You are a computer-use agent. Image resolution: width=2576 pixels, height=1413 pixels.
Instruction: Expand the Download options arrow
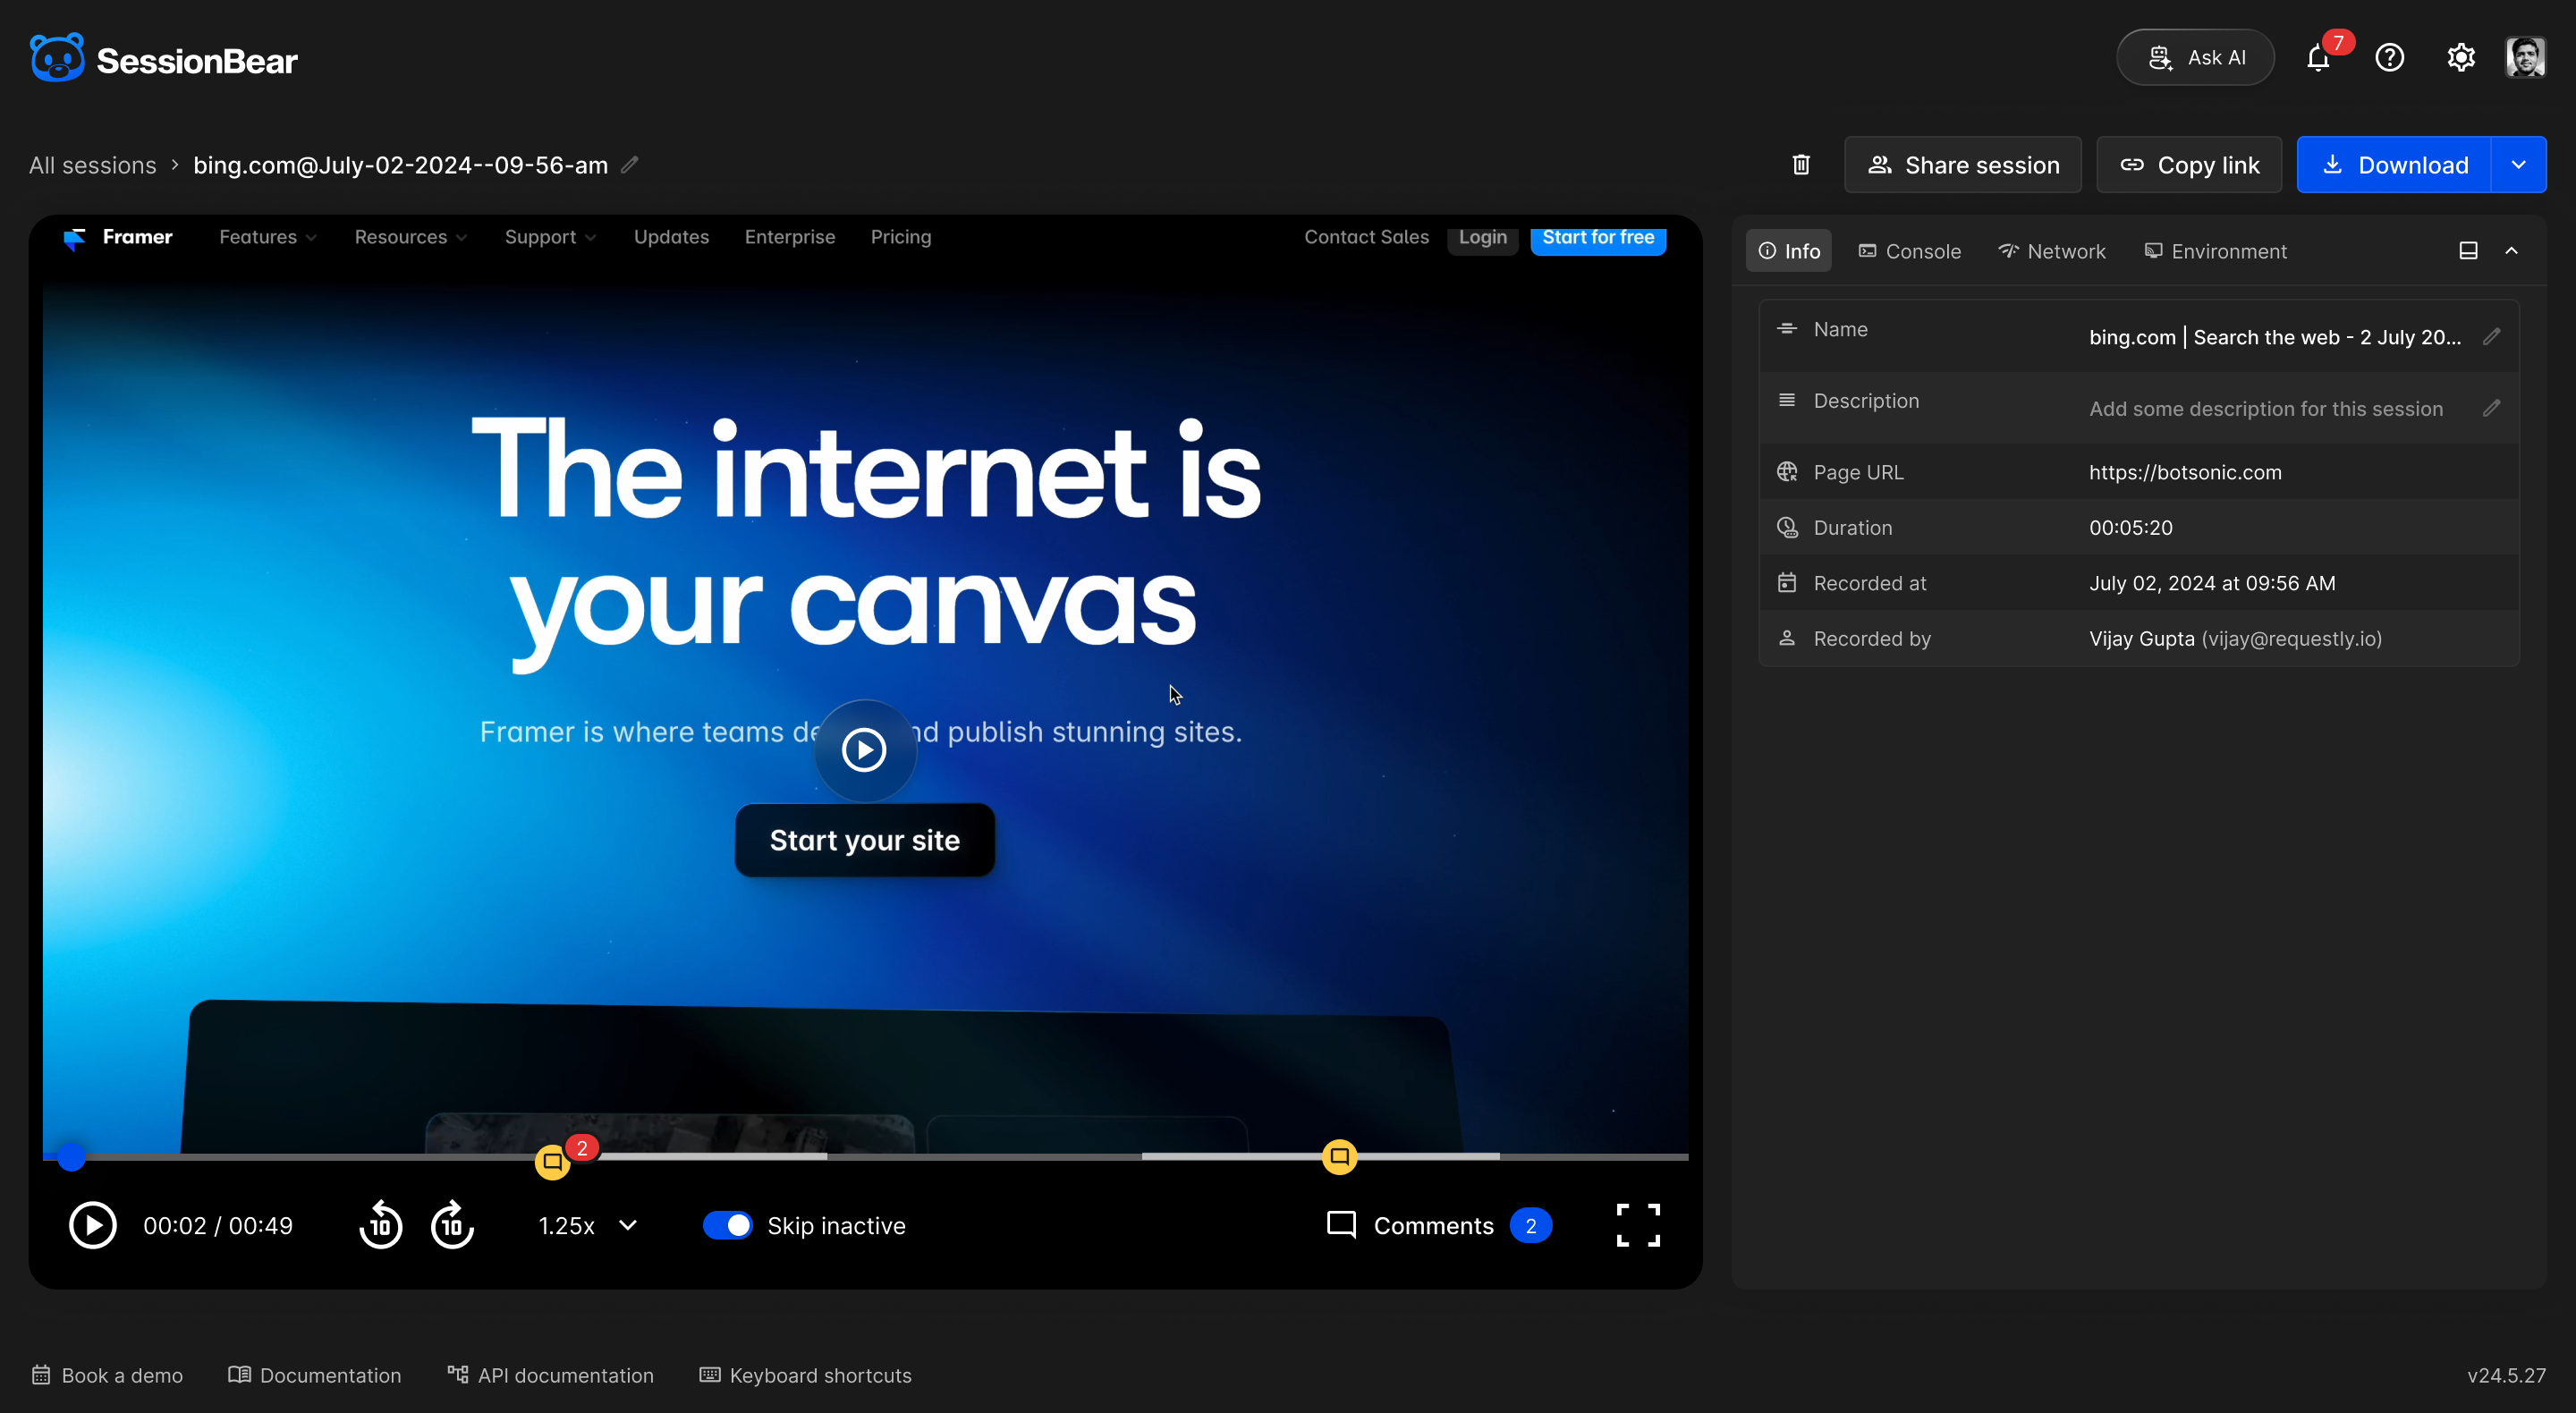[x=2518, y=164]
